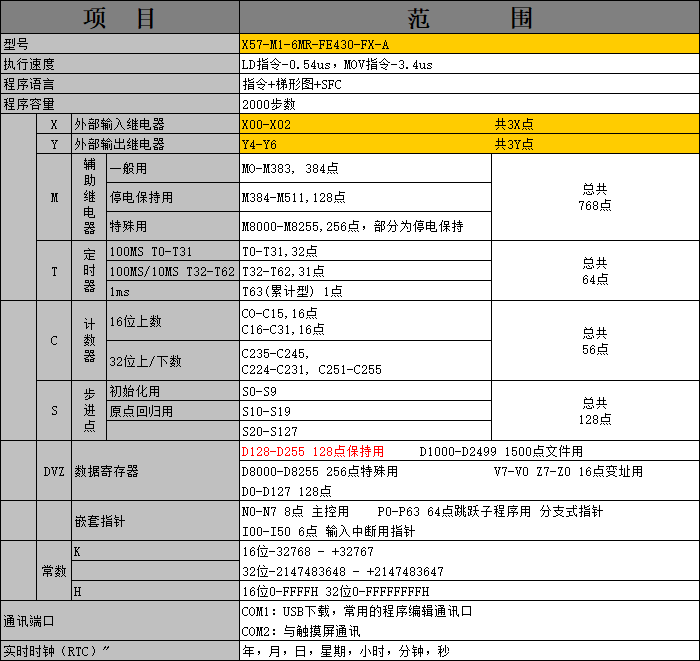700x661 pixels.
Task: Select the 停电保持用 label cell
Action: 172,198
